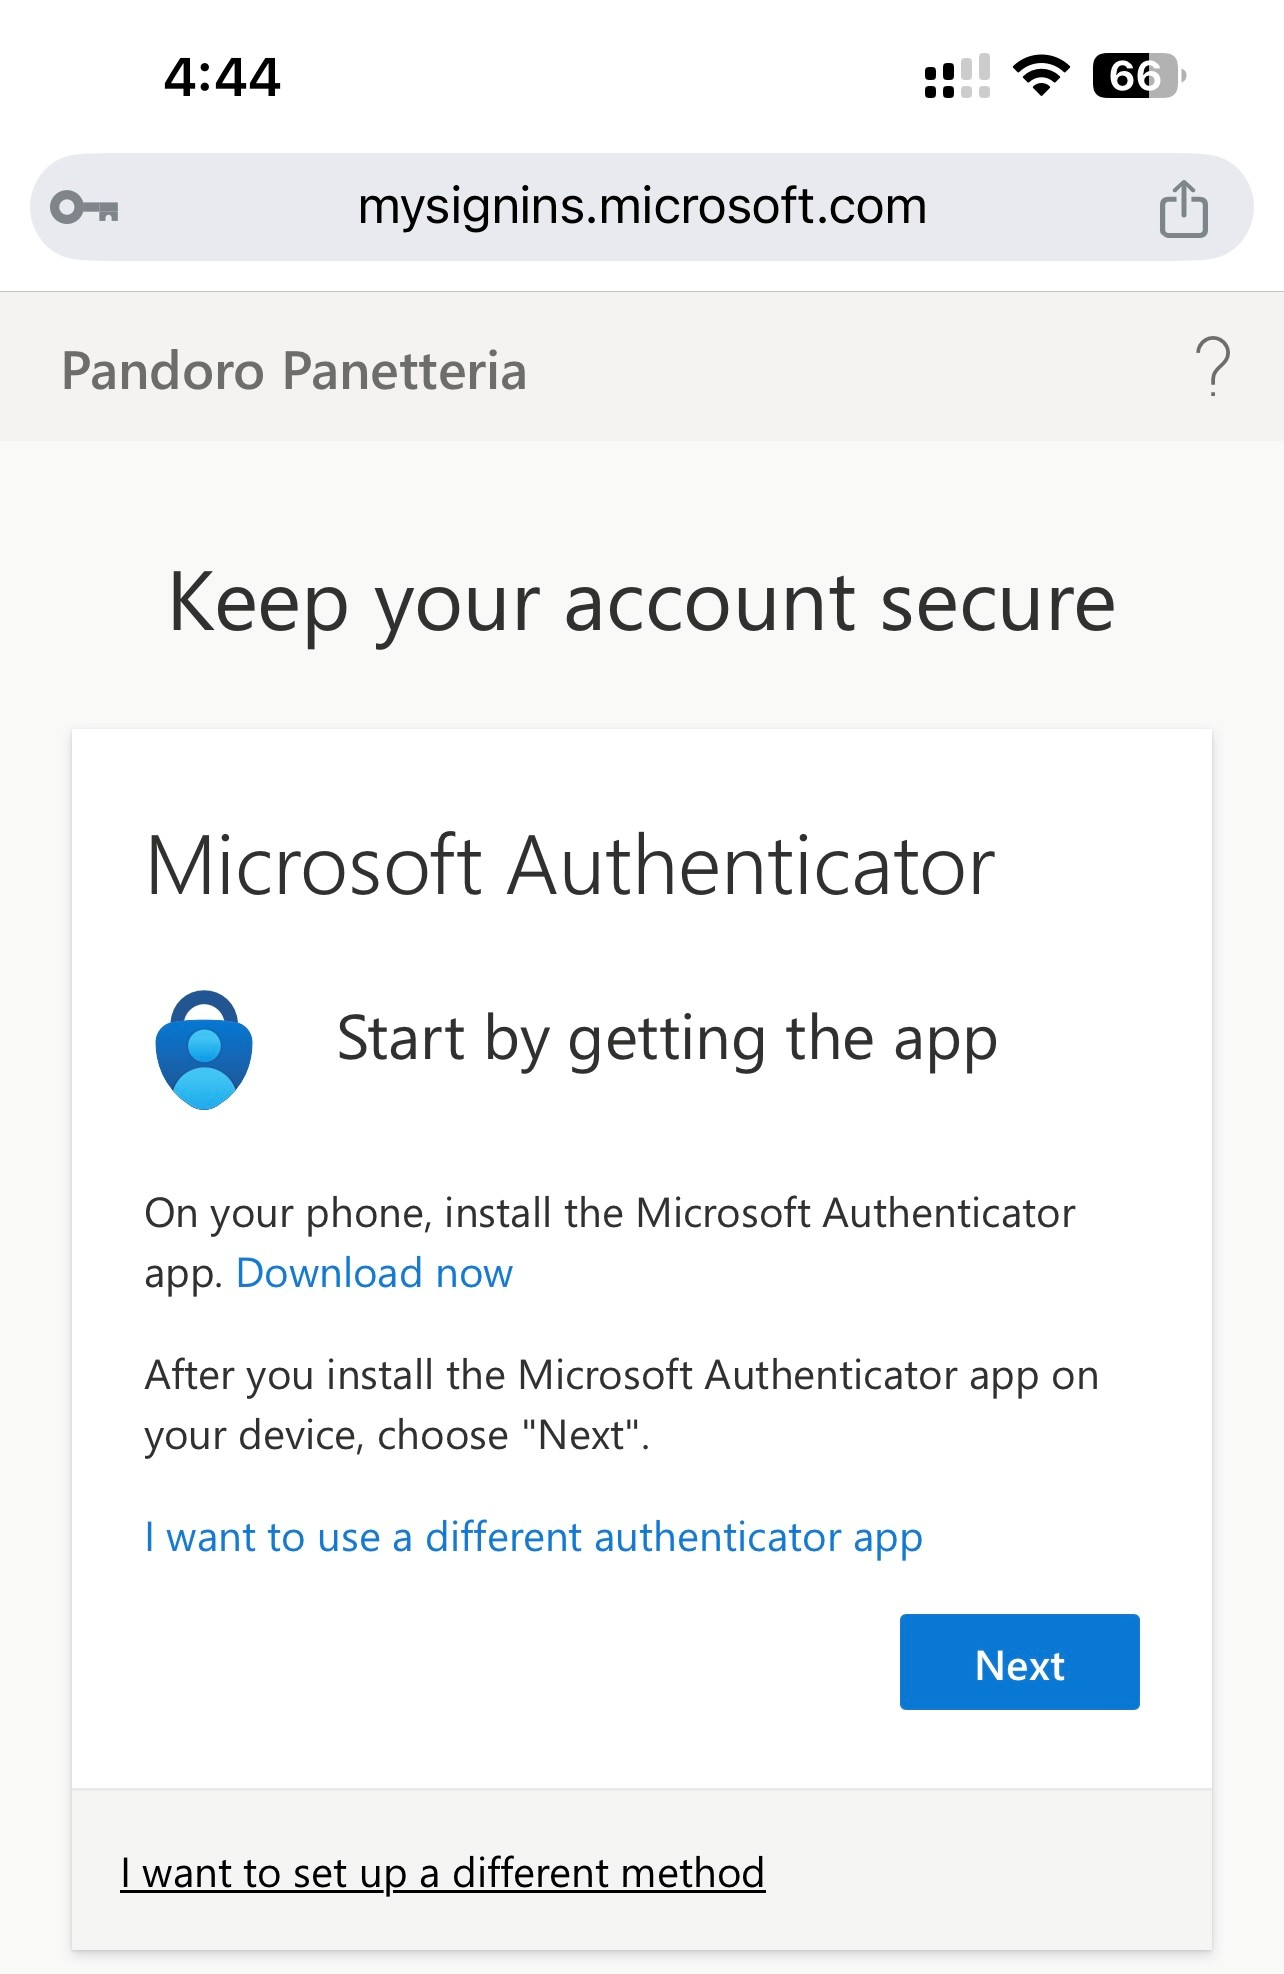The image size is (1284, 1974).
Task: Tap the cellular signal bars icon
Action: point(957,77)
